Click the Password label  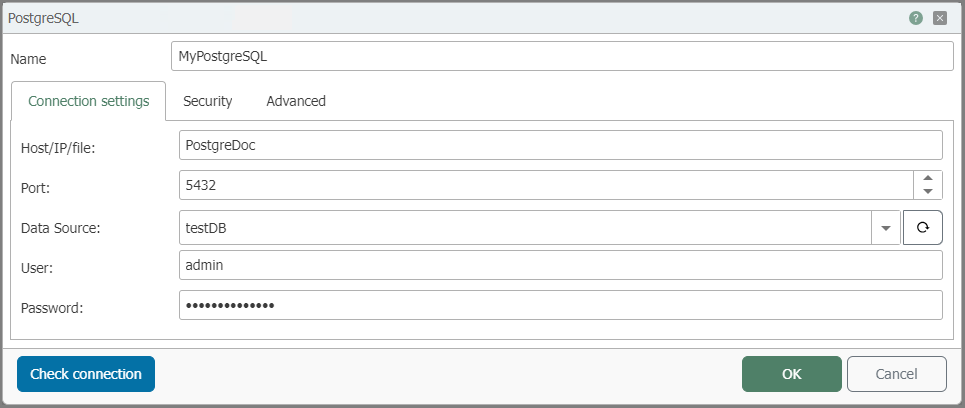point(52,308)
